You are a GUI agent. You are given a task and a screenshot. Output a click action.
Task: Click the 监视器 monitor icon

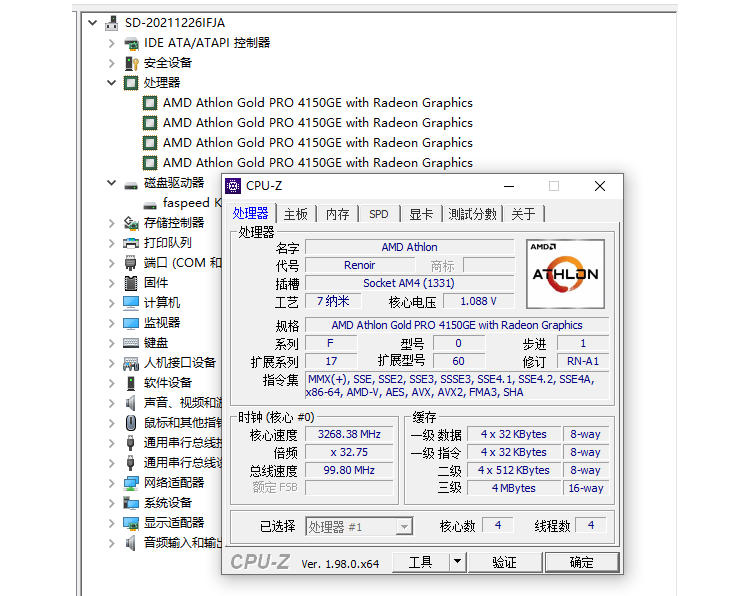click(131, 323)
